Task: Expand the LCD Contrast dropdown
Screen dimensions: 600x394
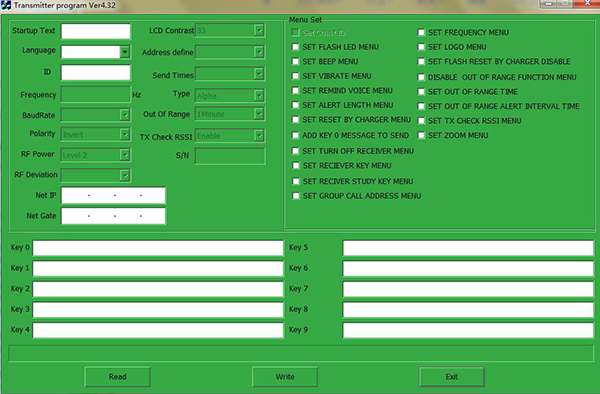Action: pos(259,30)
